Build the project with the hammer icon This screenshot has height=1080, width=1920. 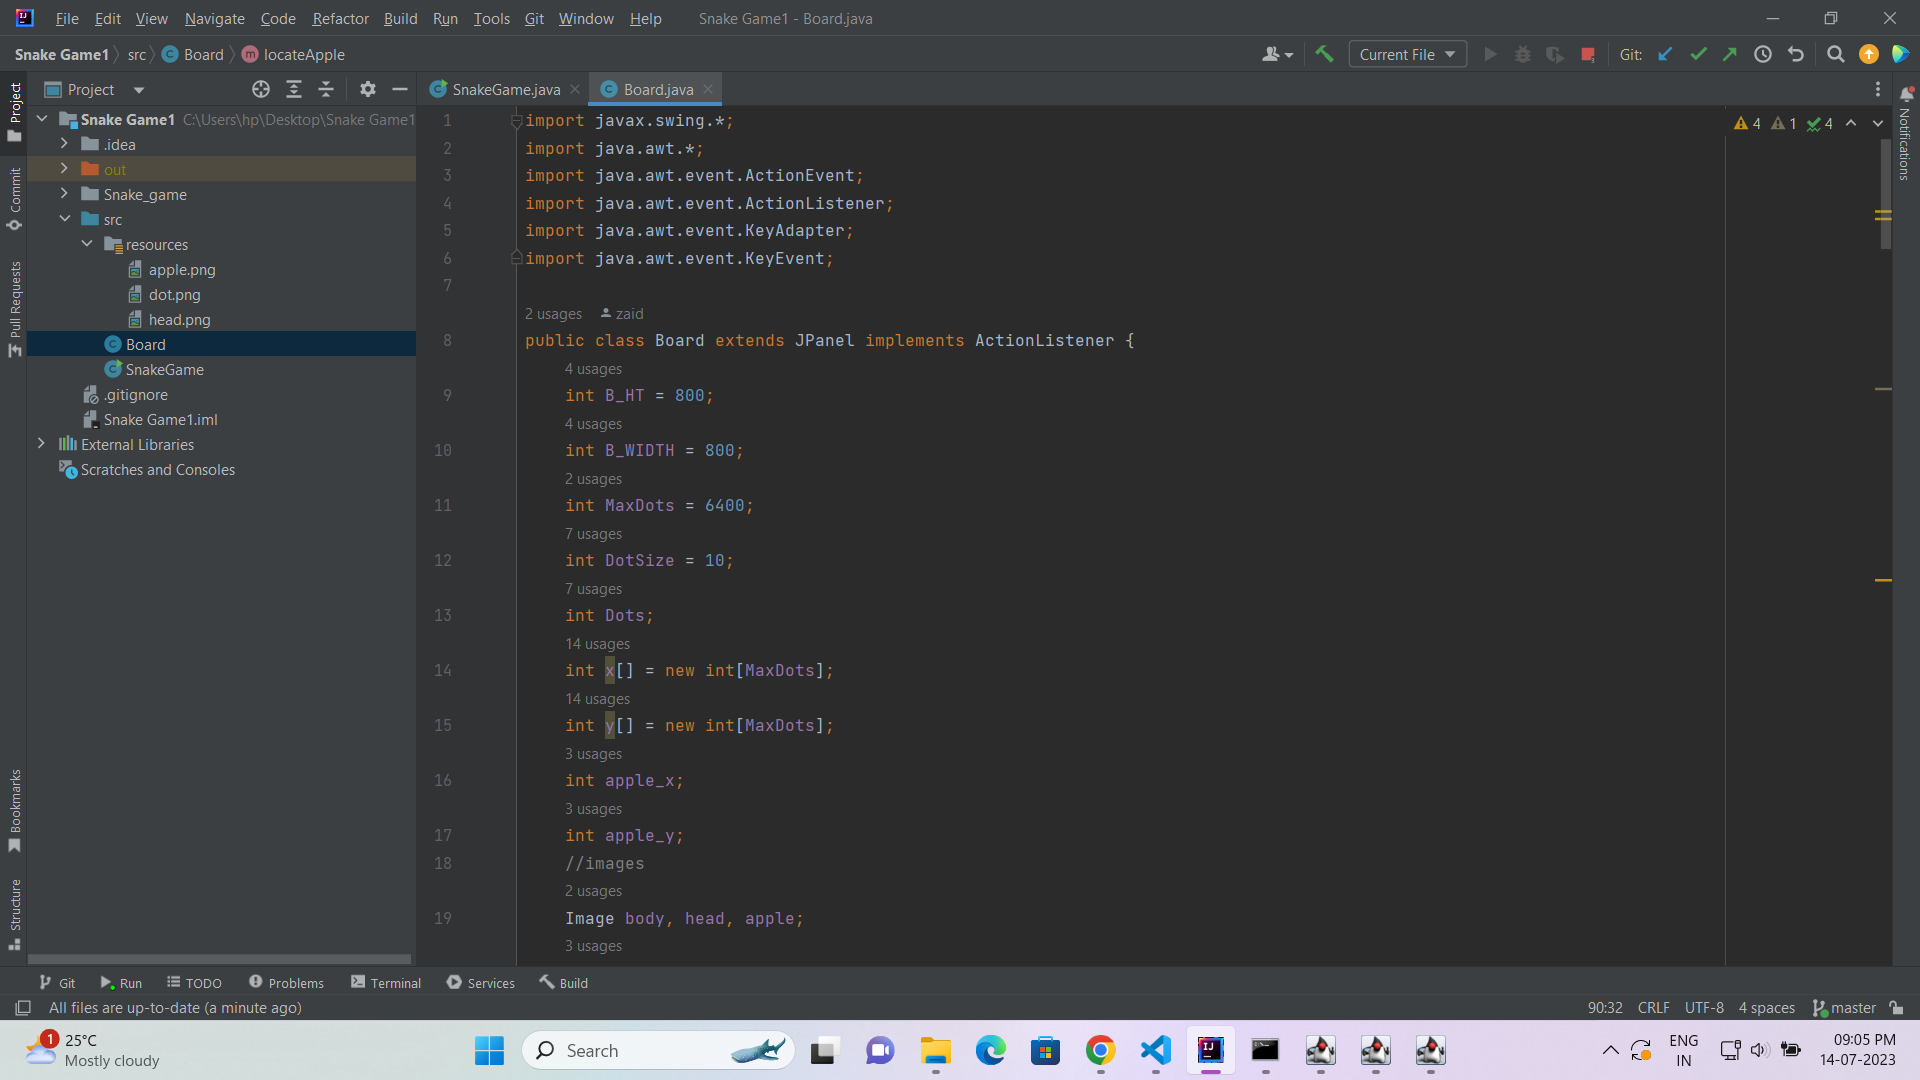click(1324, 54)
